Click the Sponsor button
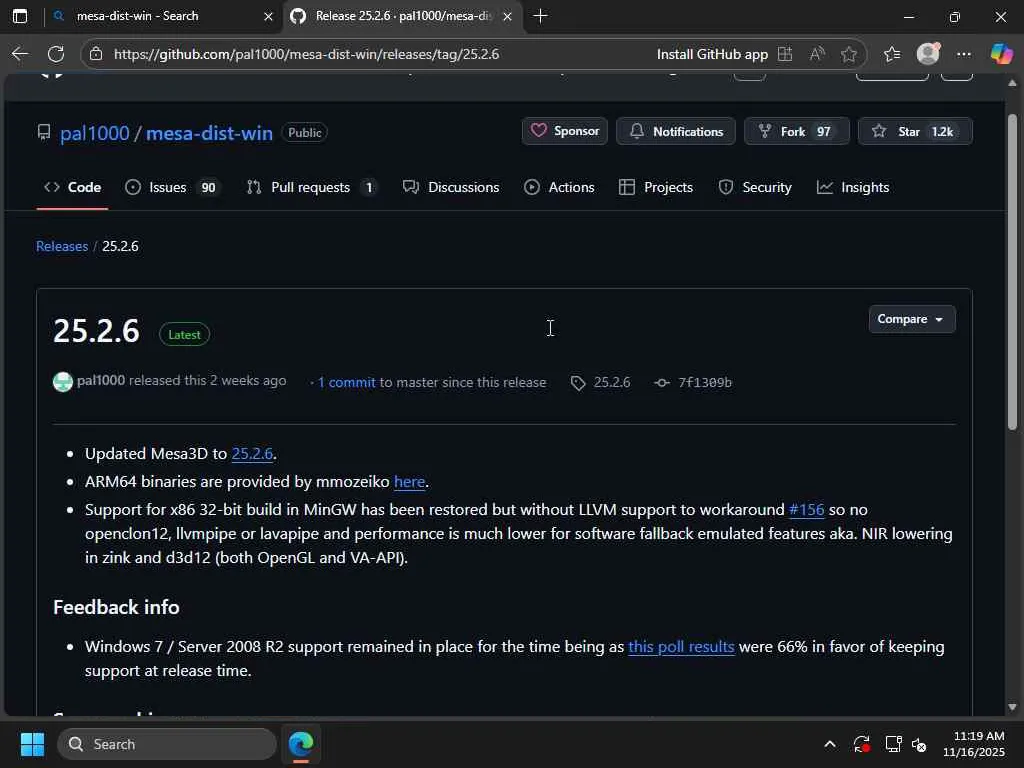 tap(564, 131)
